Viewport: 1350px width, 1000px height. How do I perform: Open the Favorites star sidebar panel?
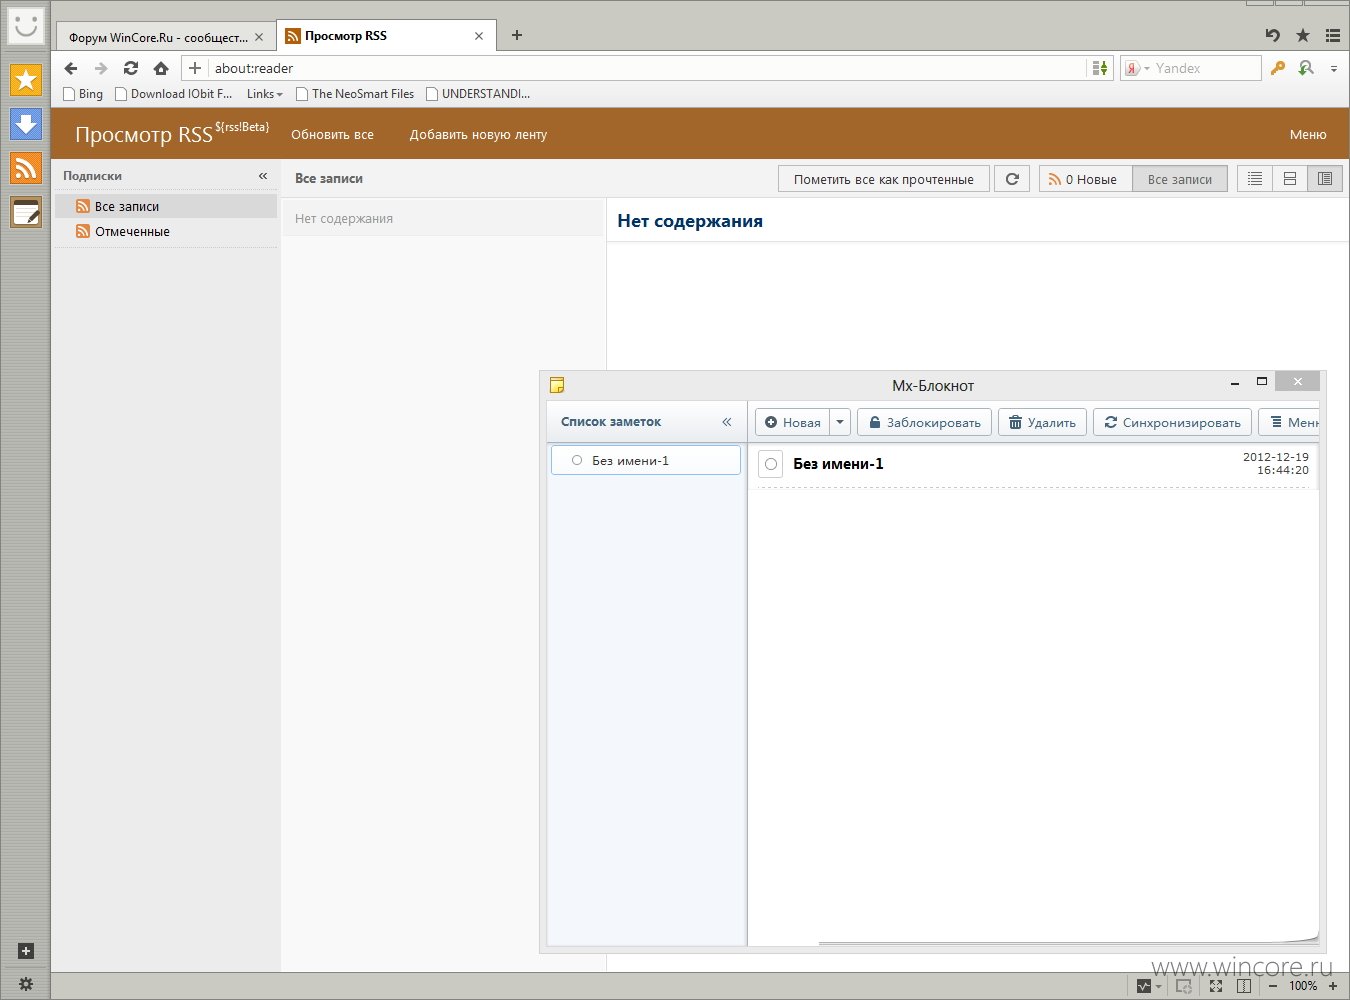click(x=26, y=80)
